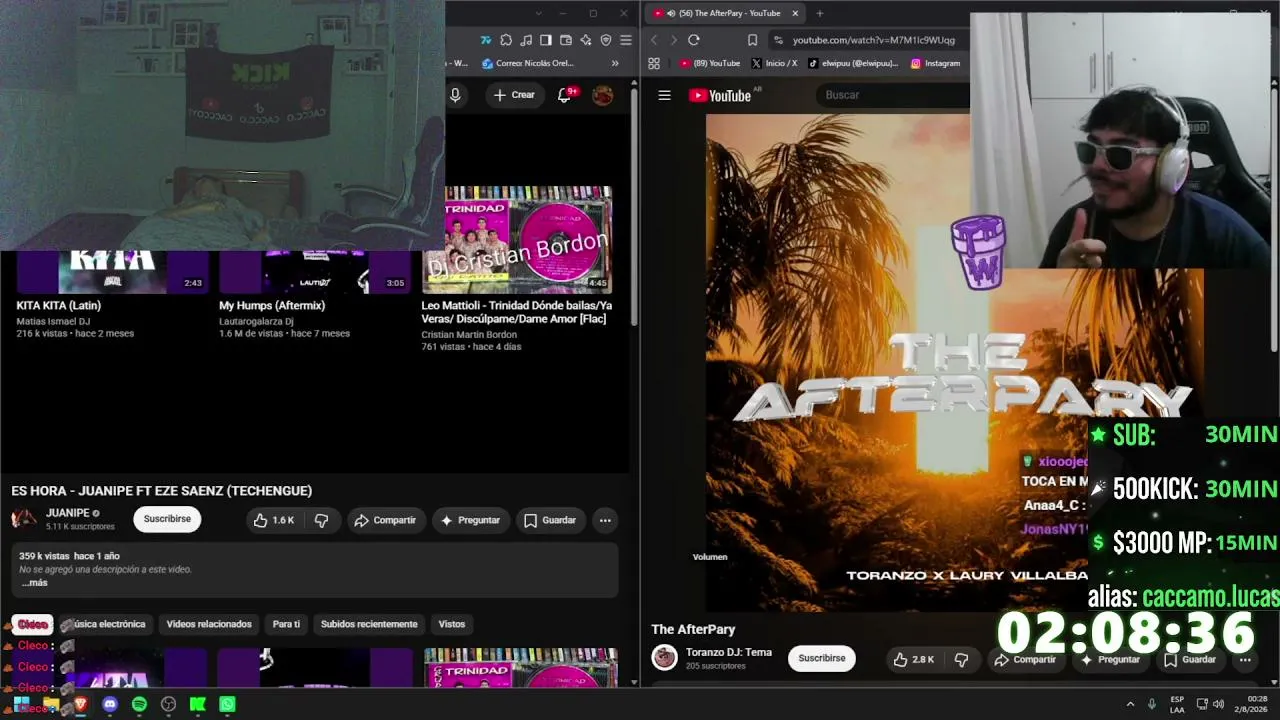The image size is (1280, 720).
Task: Like the ES HORA video (1.6 K)
Action: [273, 520]
